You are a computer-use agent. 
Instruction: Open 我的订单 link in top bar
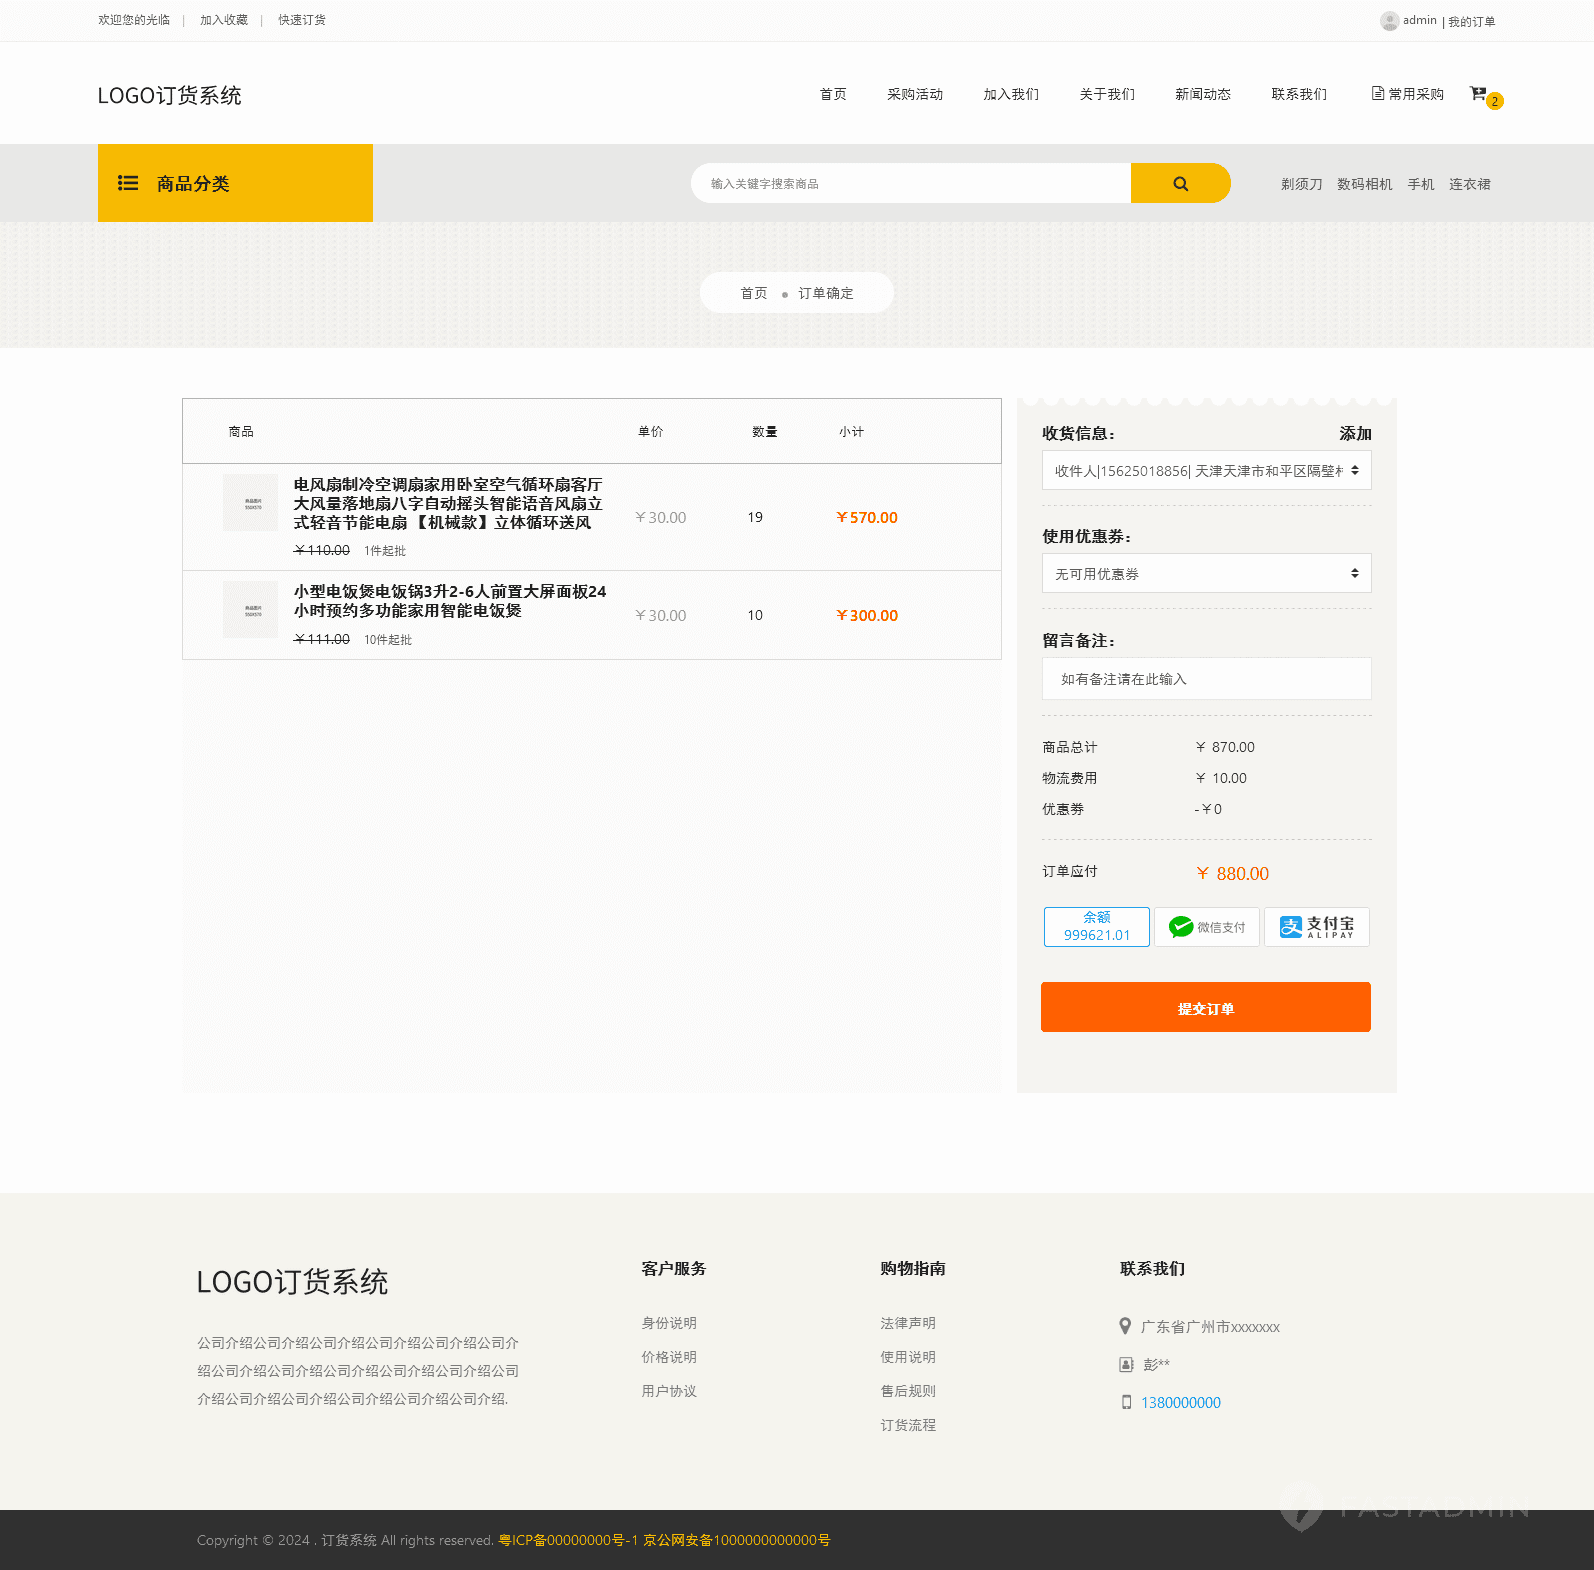(x=1471, y=22)
